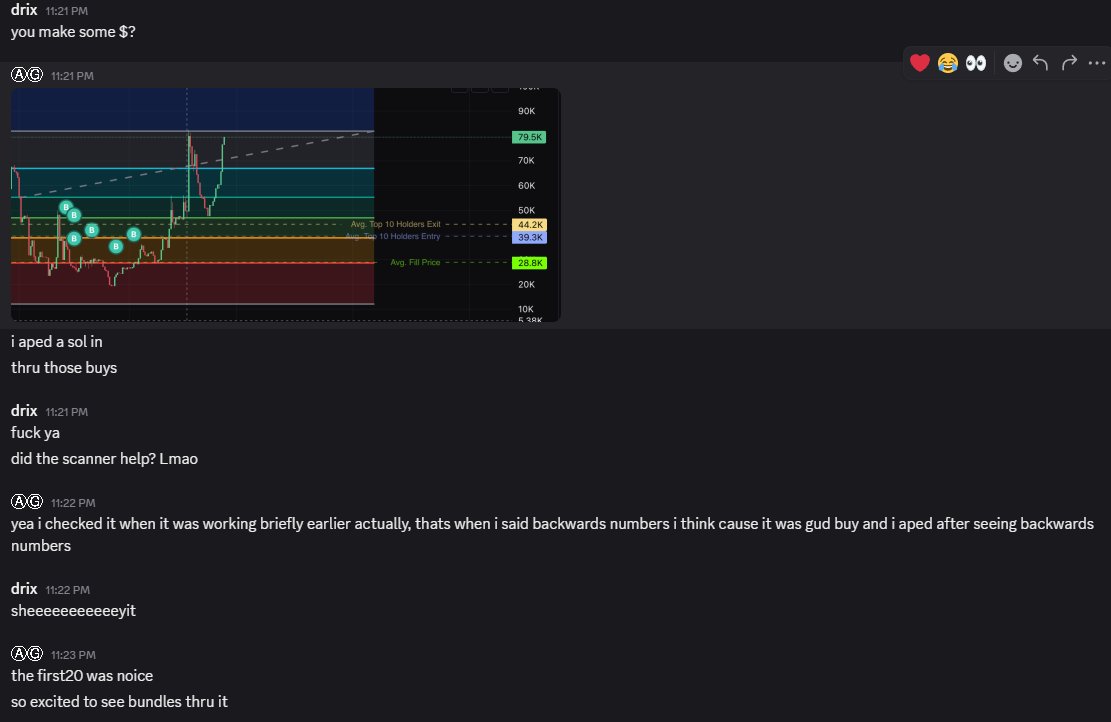
Task: Click drix username at 'you make some $?'
Action: coord(24,10)
